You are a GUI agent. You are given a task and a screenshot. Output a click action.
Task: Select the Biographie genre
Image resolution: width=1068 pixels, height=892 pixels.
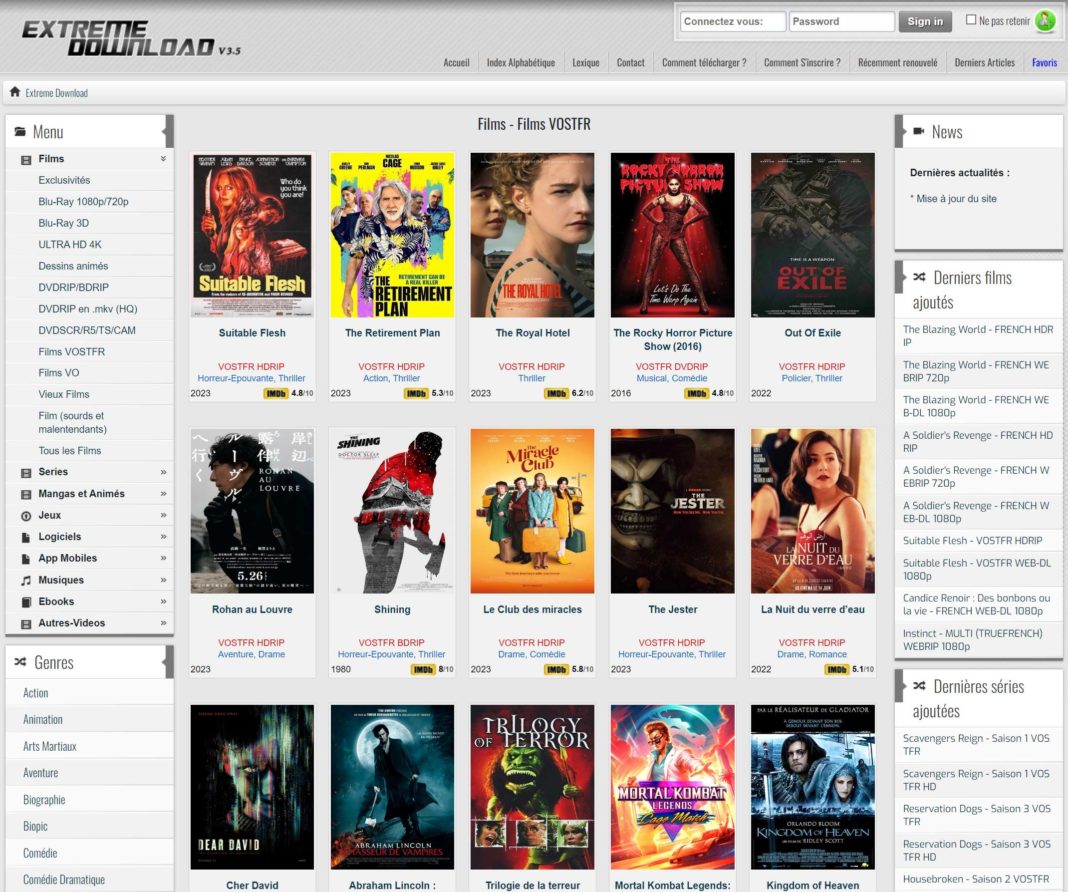(44, 799)
